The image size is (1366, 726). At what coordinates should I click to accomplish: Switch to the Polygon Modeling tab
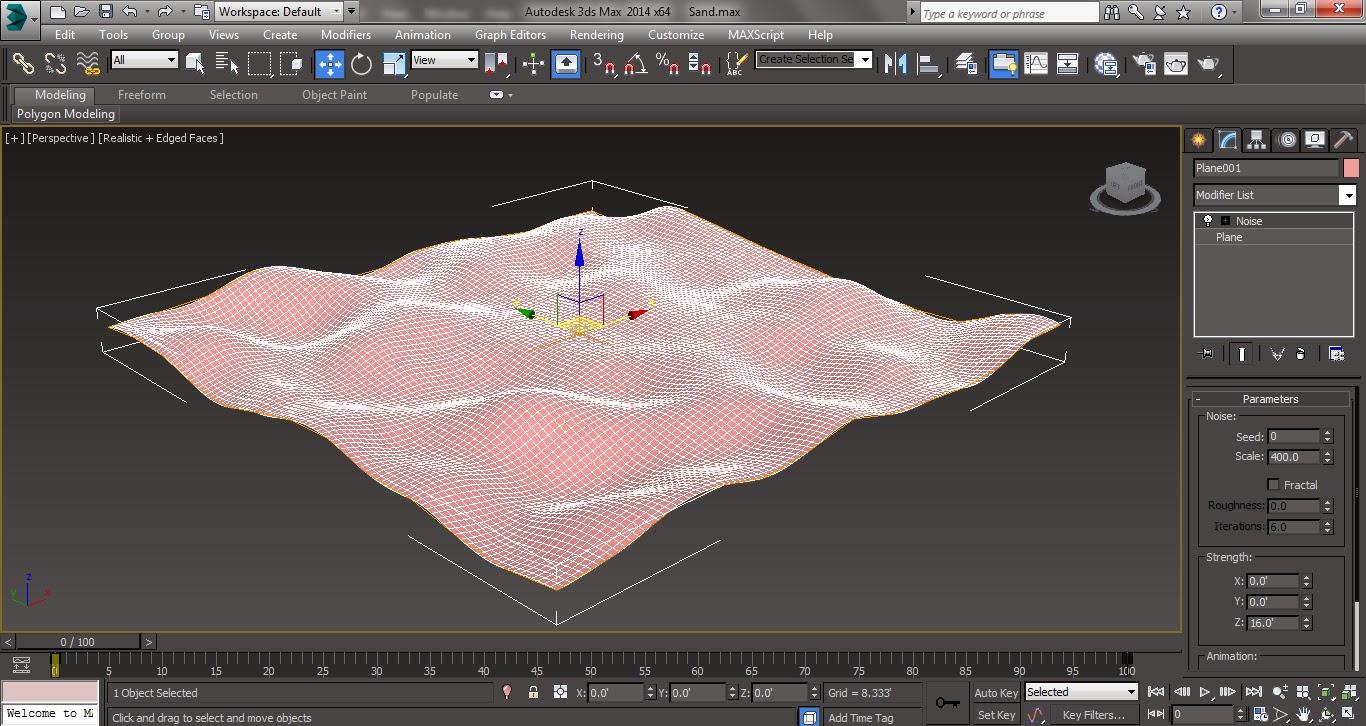65,114
